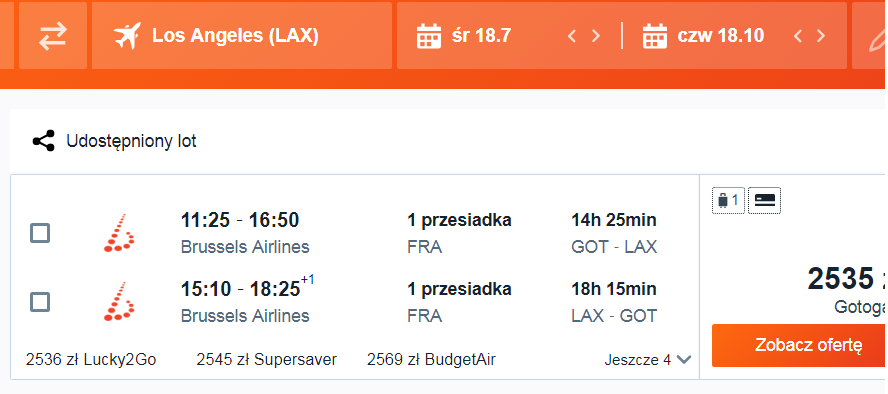Open the 2536 zł Lucky2Go offer

tap(91, 359)
